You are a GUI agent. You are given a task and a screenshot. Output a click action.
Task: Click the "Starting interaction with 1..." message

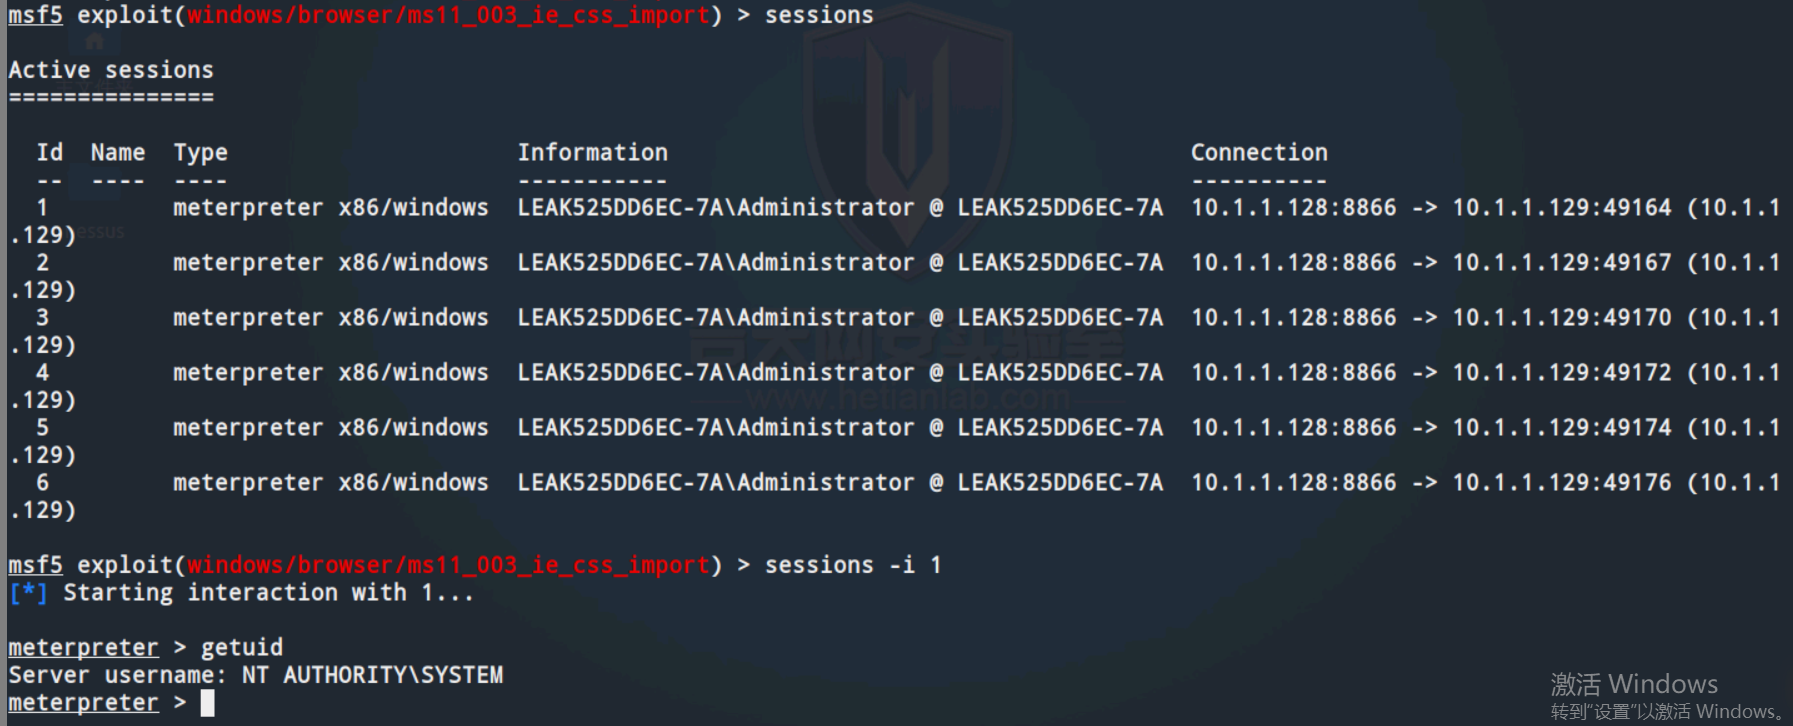coord(268,593)
